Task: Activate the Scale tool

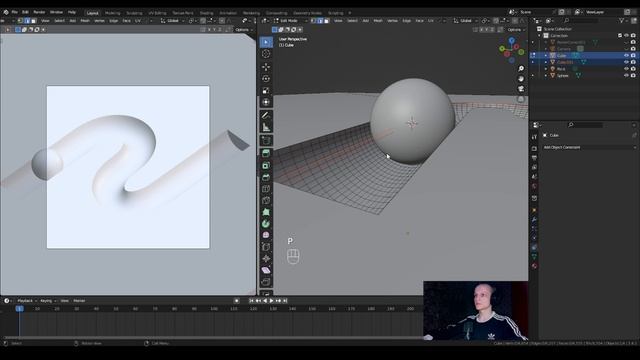Action: [x=266, y=90]
